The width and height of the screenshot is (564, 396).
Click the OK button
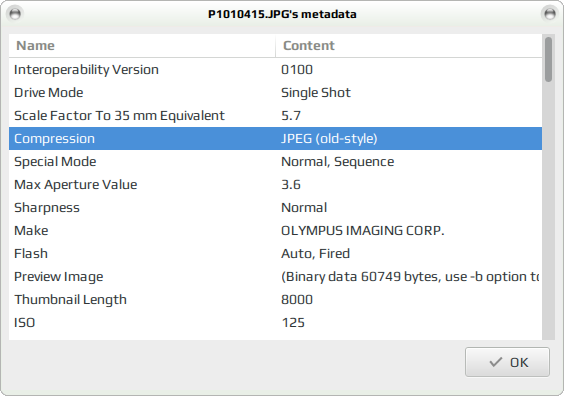click(507, 362)
